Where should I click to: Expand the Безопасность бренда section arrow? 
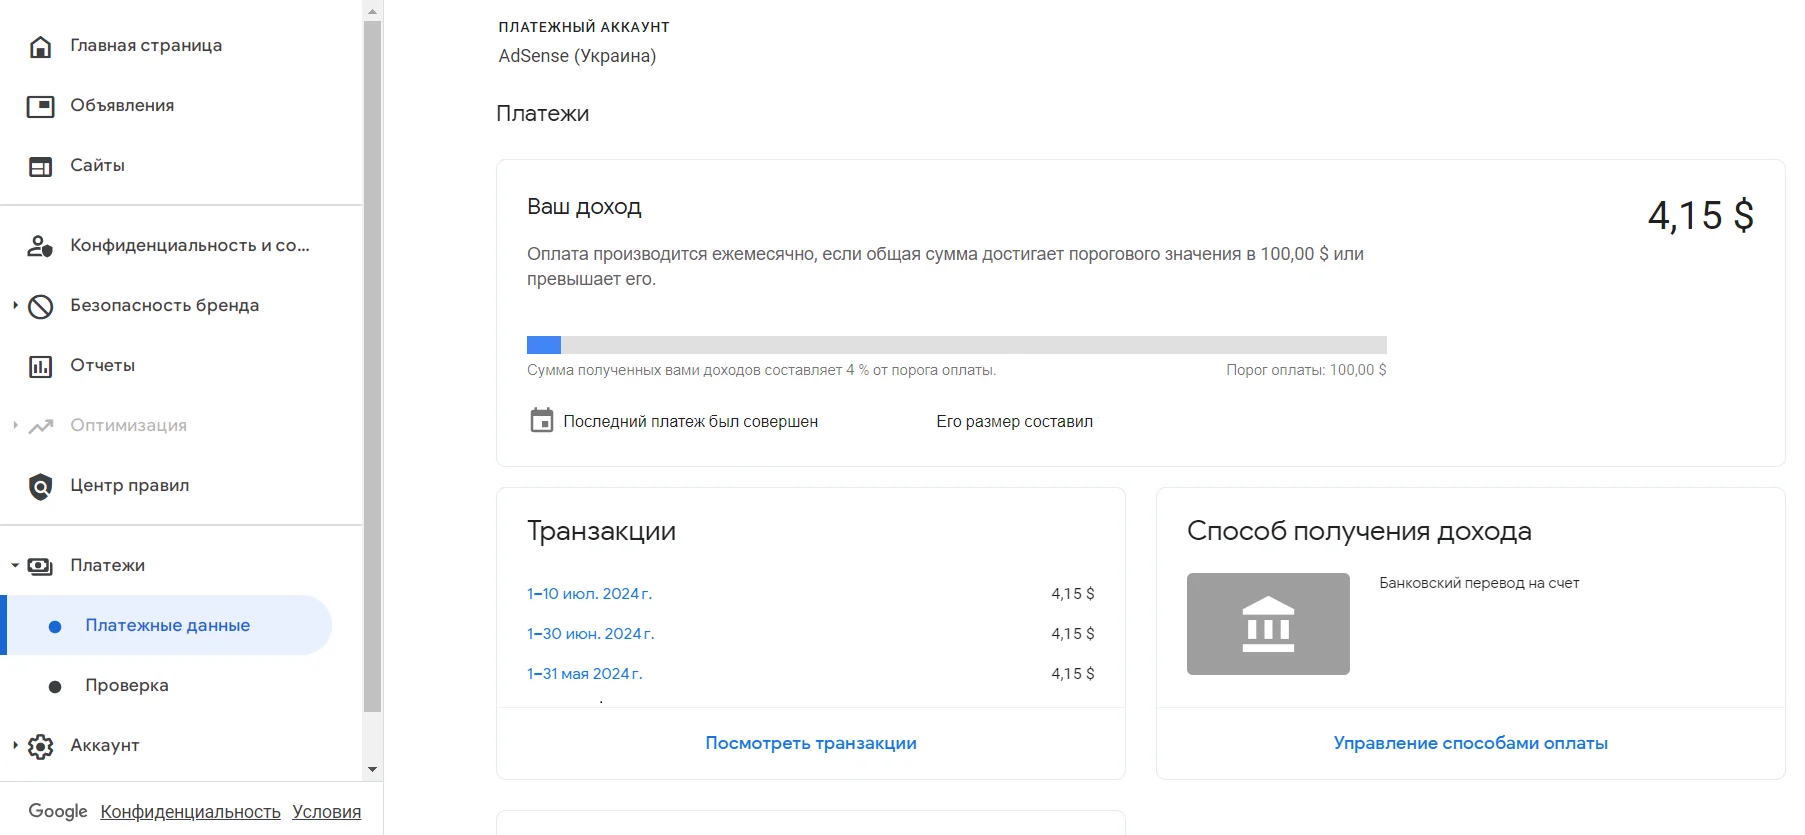(15, 305)
